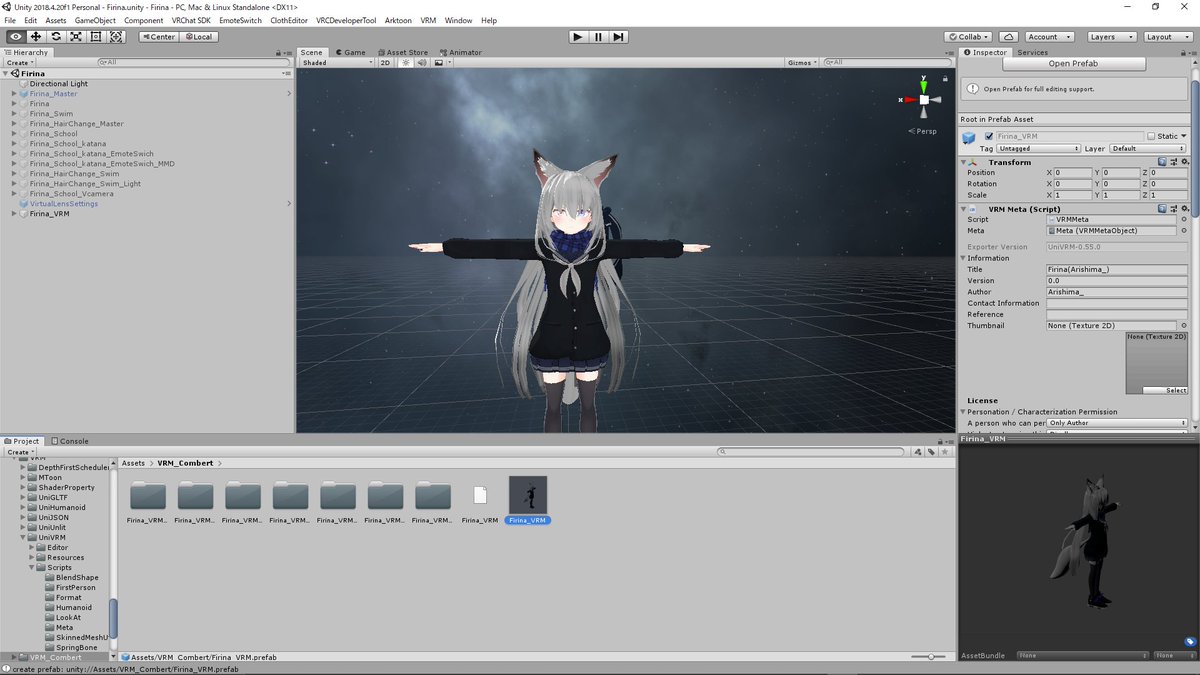
Task: Click the Open Prefab button
Action: click(1073, 64)
